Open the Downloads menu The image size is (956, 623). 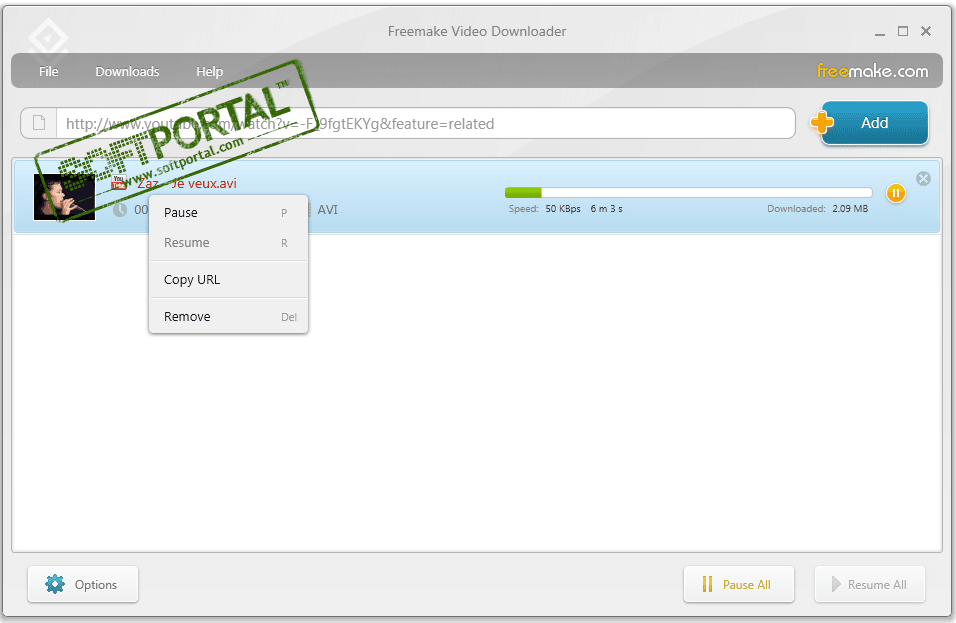[x=127, y=71]
